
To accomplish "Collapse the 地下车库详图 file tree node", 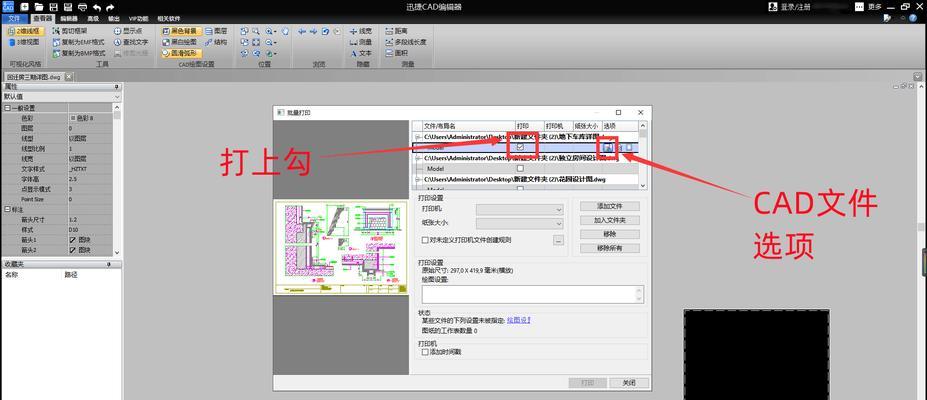I will [x=418, y=136].
